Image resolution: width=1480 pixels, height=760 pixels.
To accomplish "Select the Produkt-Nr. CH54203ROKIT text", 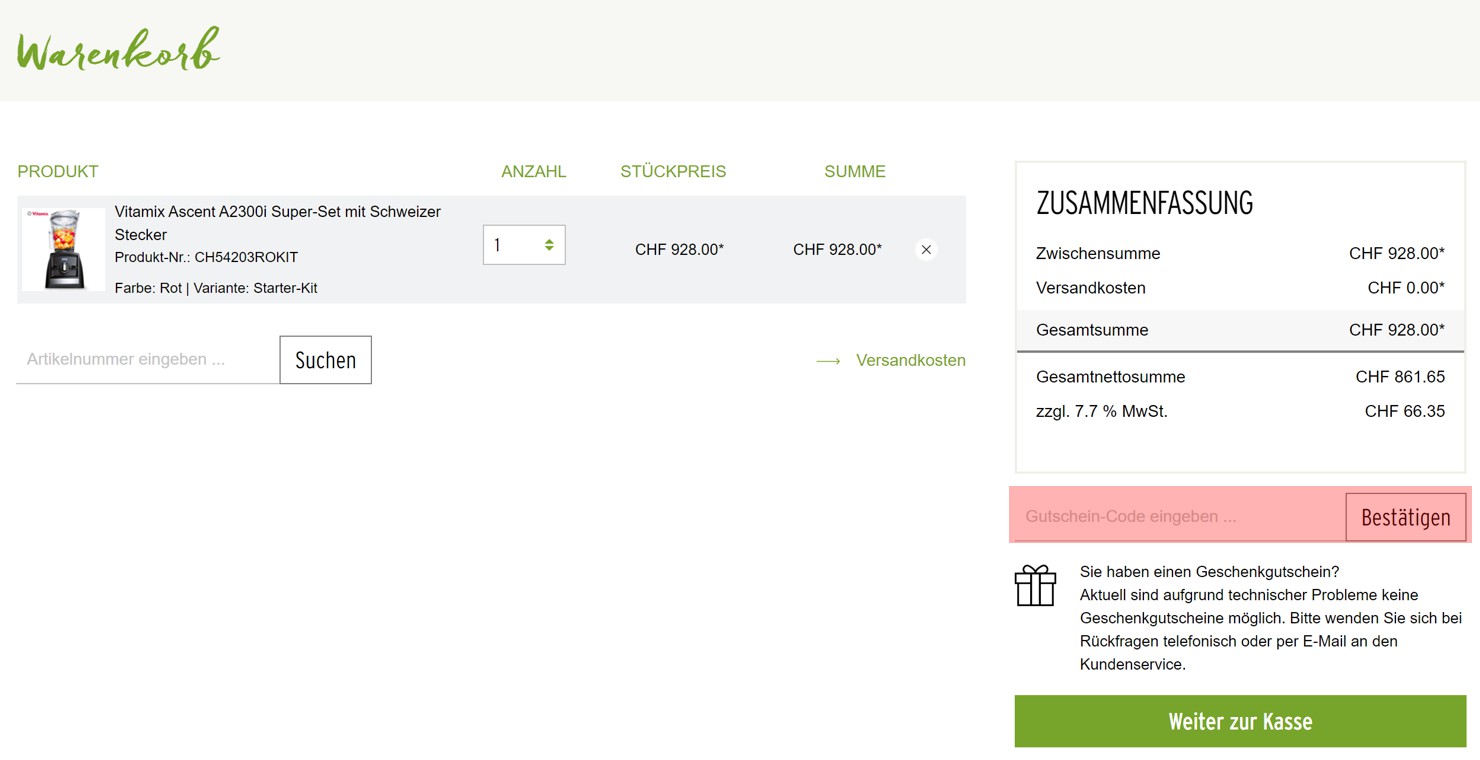I will (x=206, y=257).
